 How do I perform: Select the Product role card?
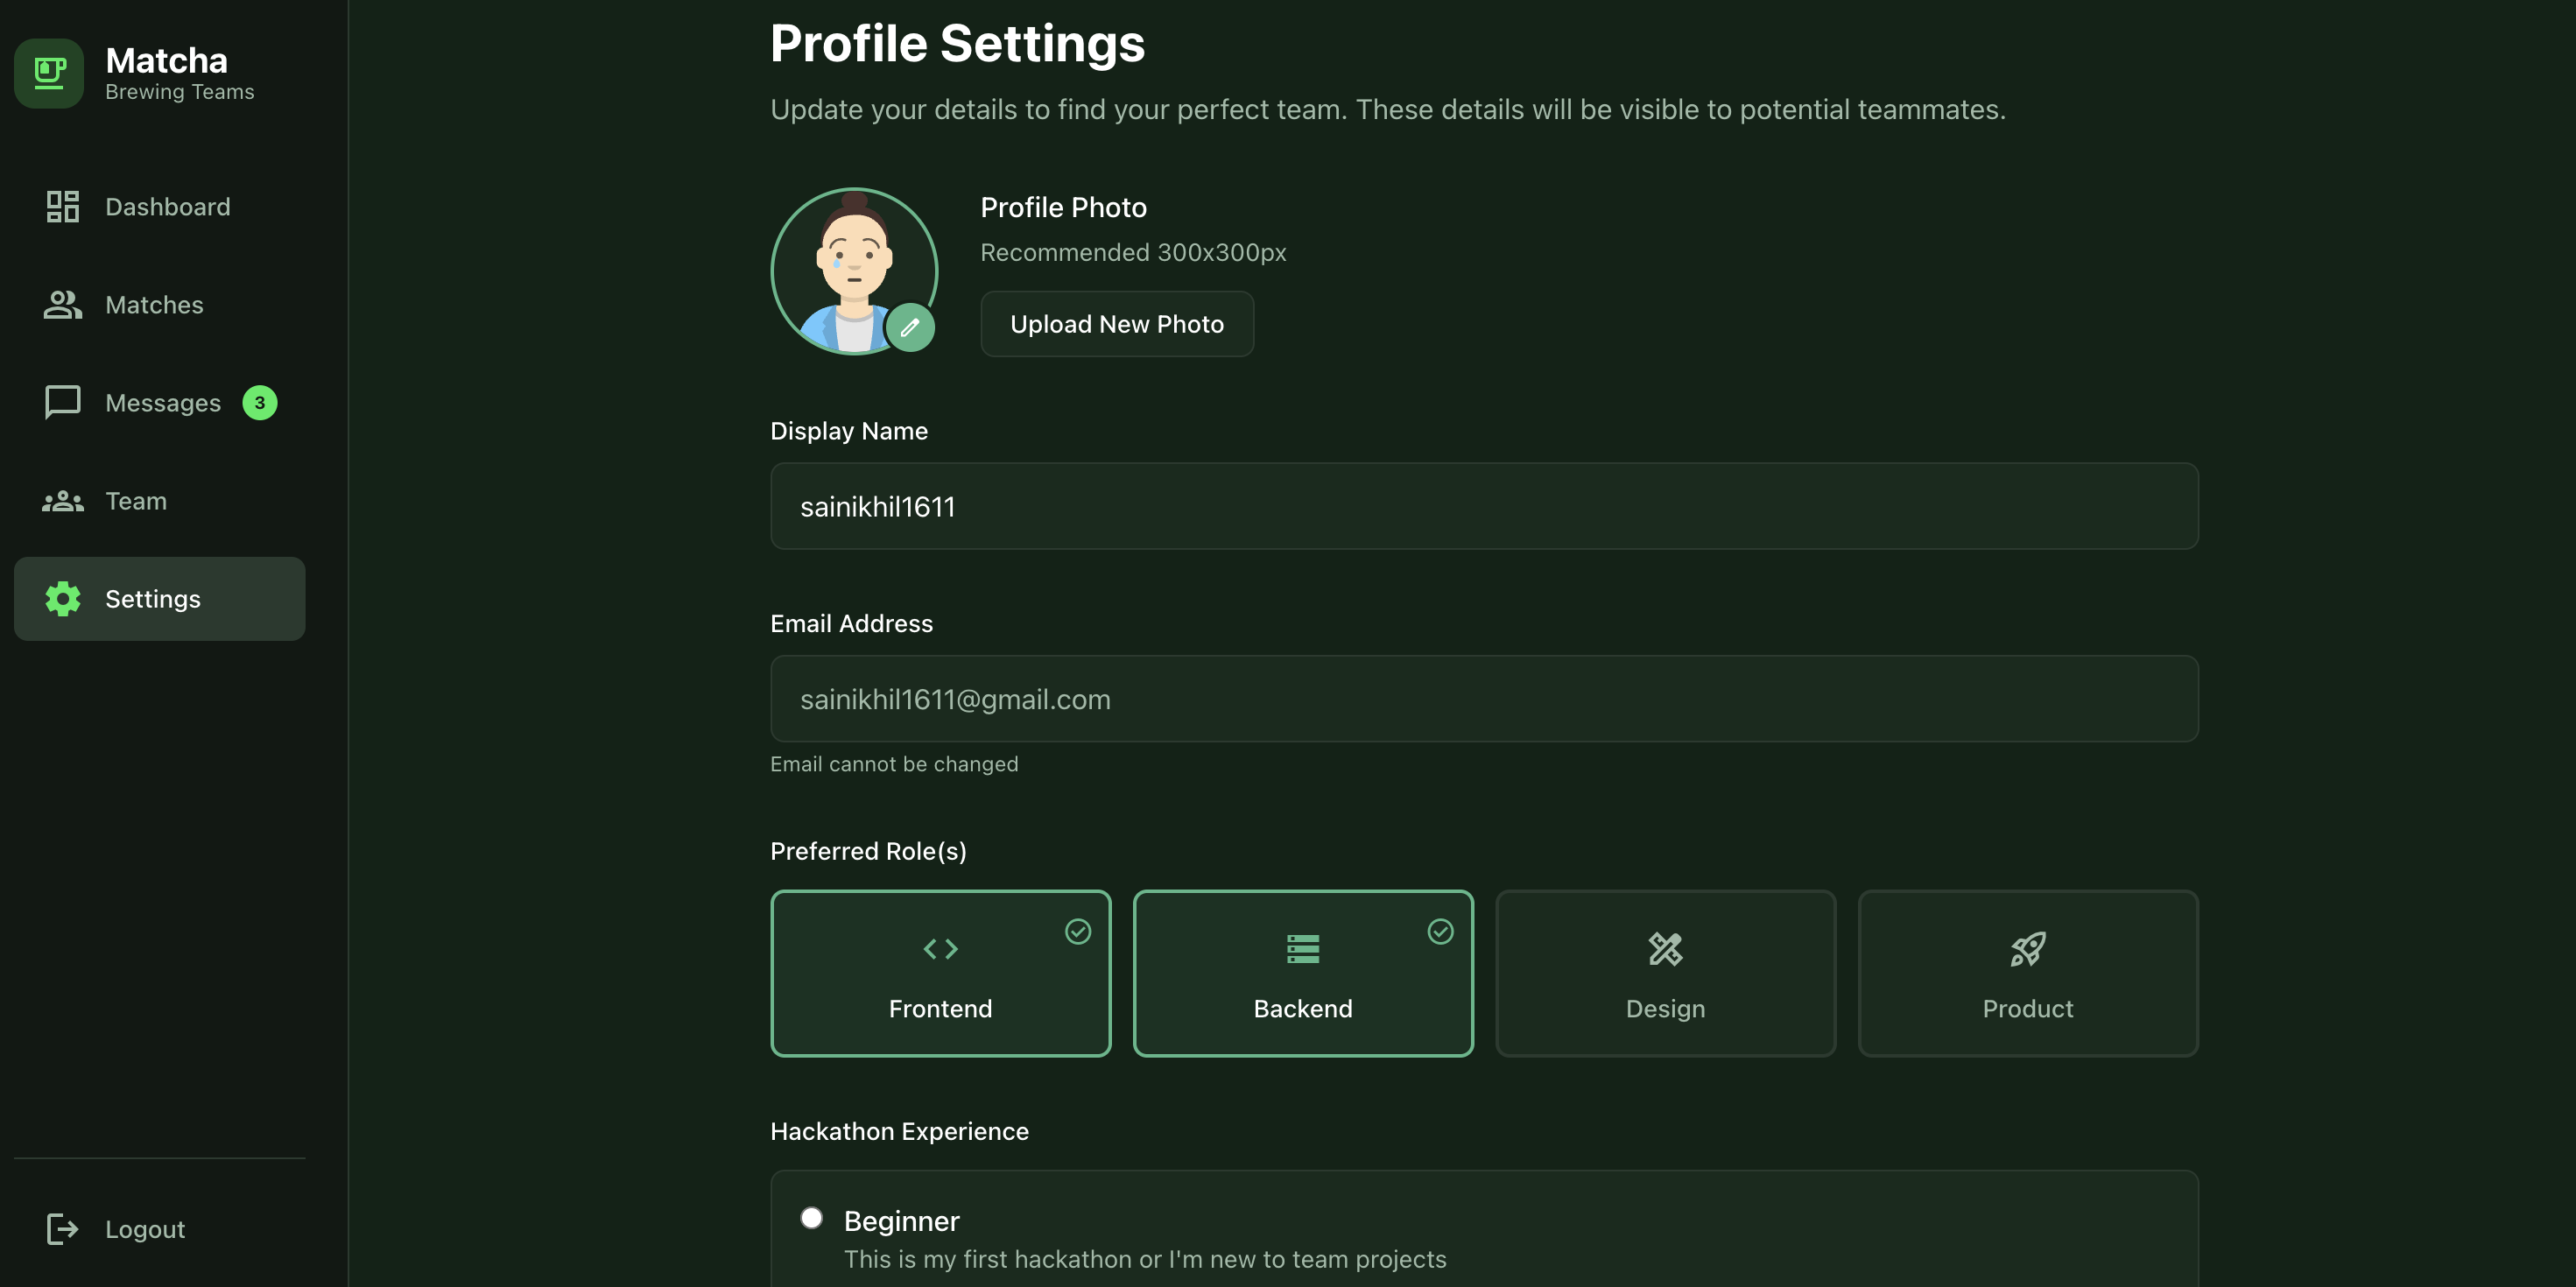pos(2027,973)
